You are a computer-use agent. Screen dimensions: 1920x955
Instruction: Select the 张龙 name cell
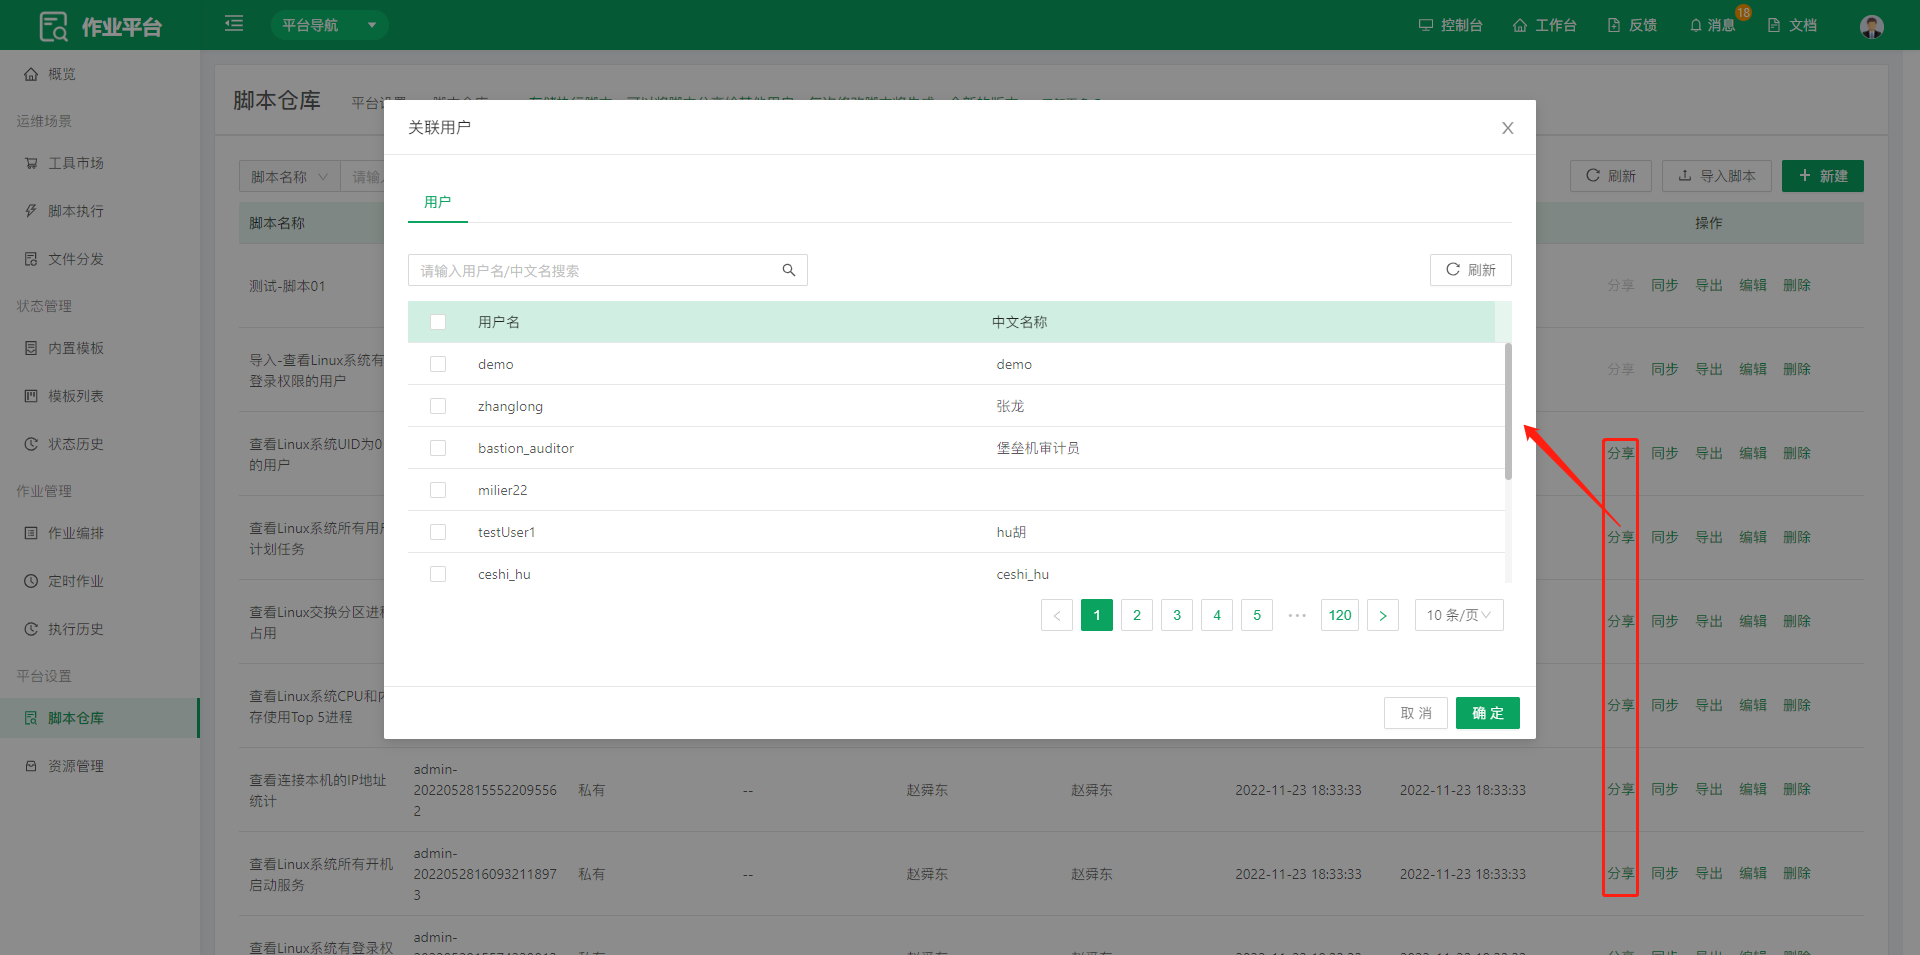click(1010, 406)
